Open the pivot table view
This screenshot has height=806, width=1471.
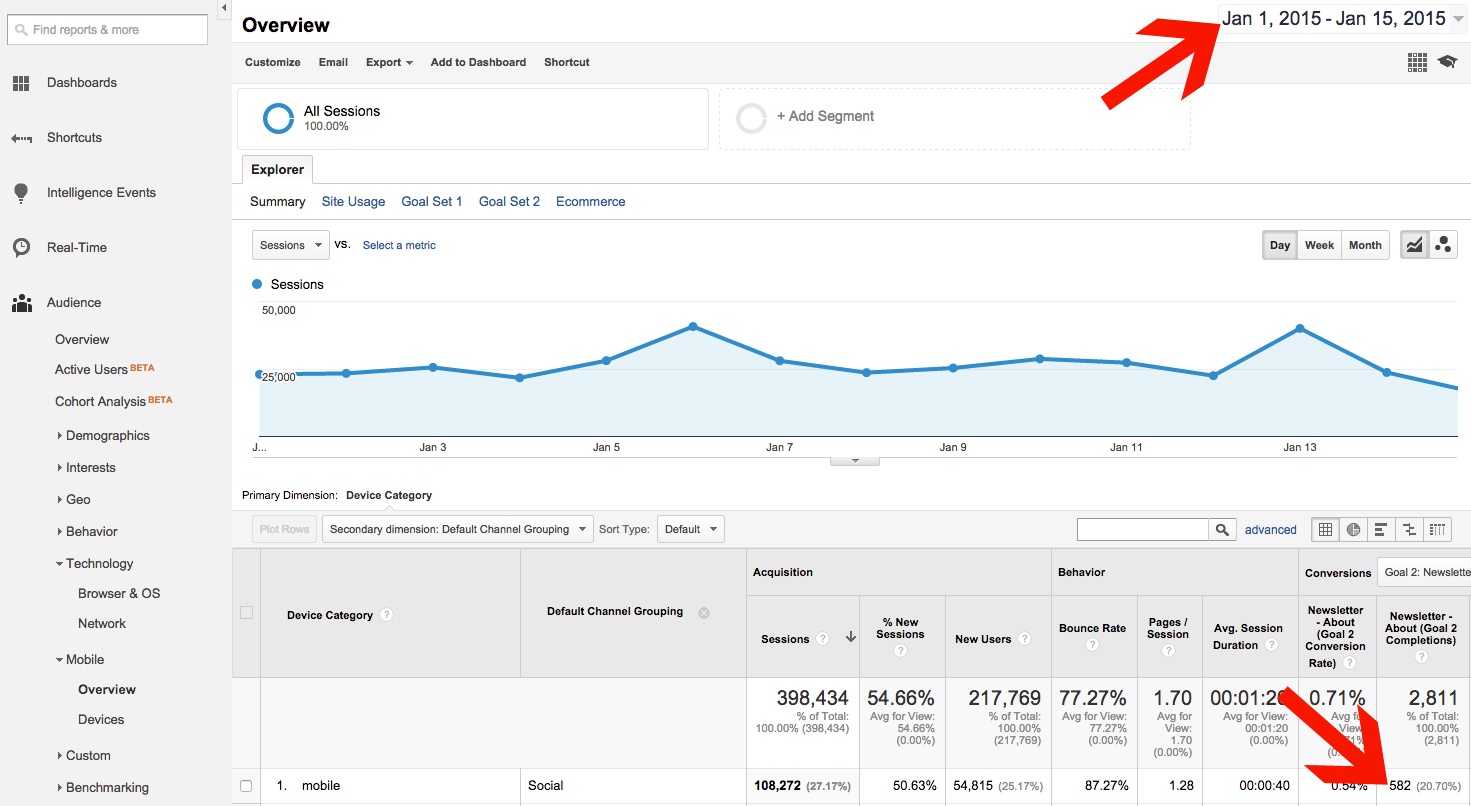coord(1438,529)
